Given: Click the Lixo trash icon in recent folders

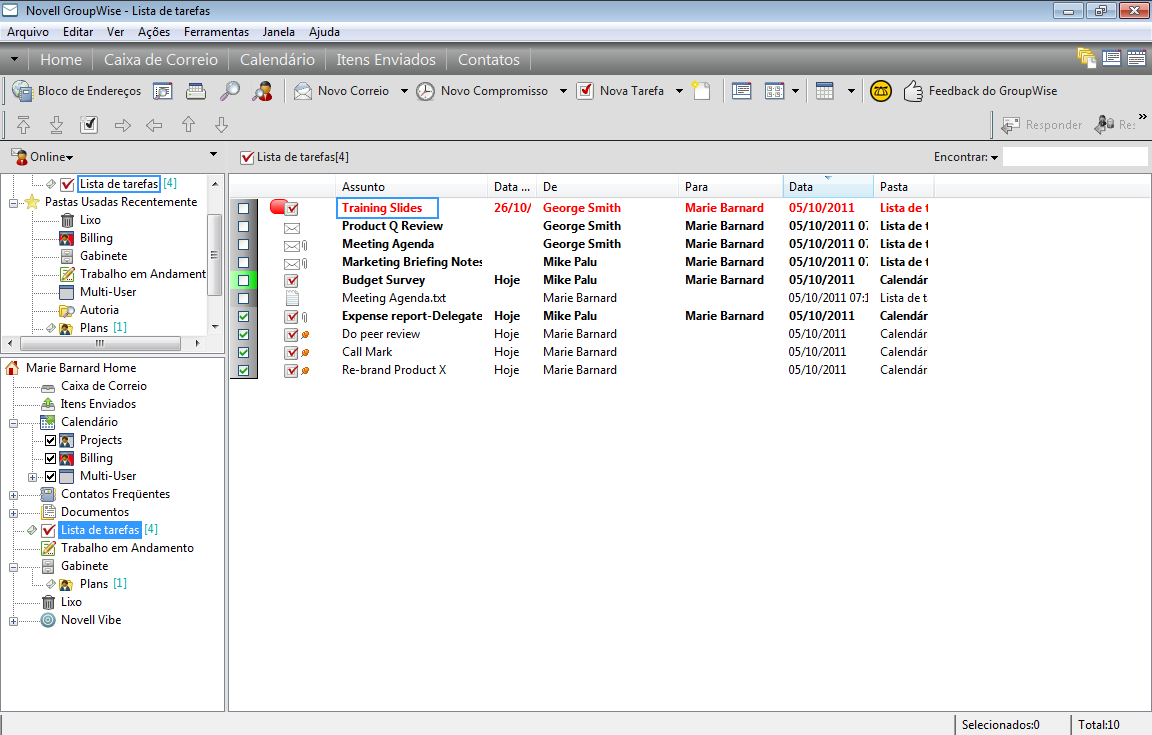Looking at the screenshot, I should click(x=67, y=220).
